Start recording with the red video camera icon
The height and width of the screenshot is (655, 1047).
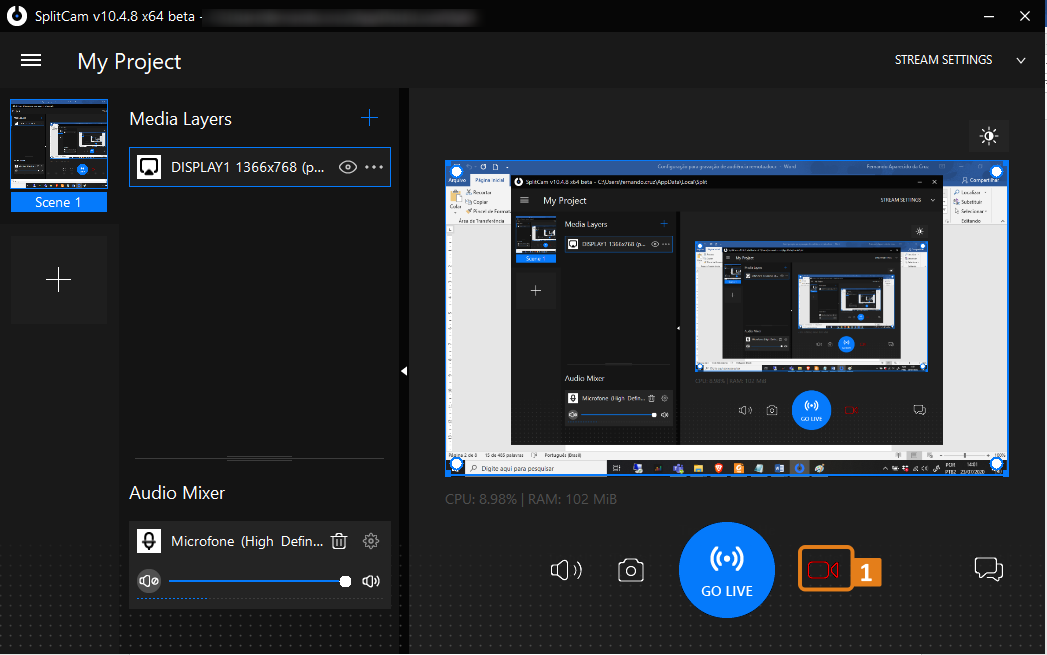pyautogui.click(x=823, y=570)
